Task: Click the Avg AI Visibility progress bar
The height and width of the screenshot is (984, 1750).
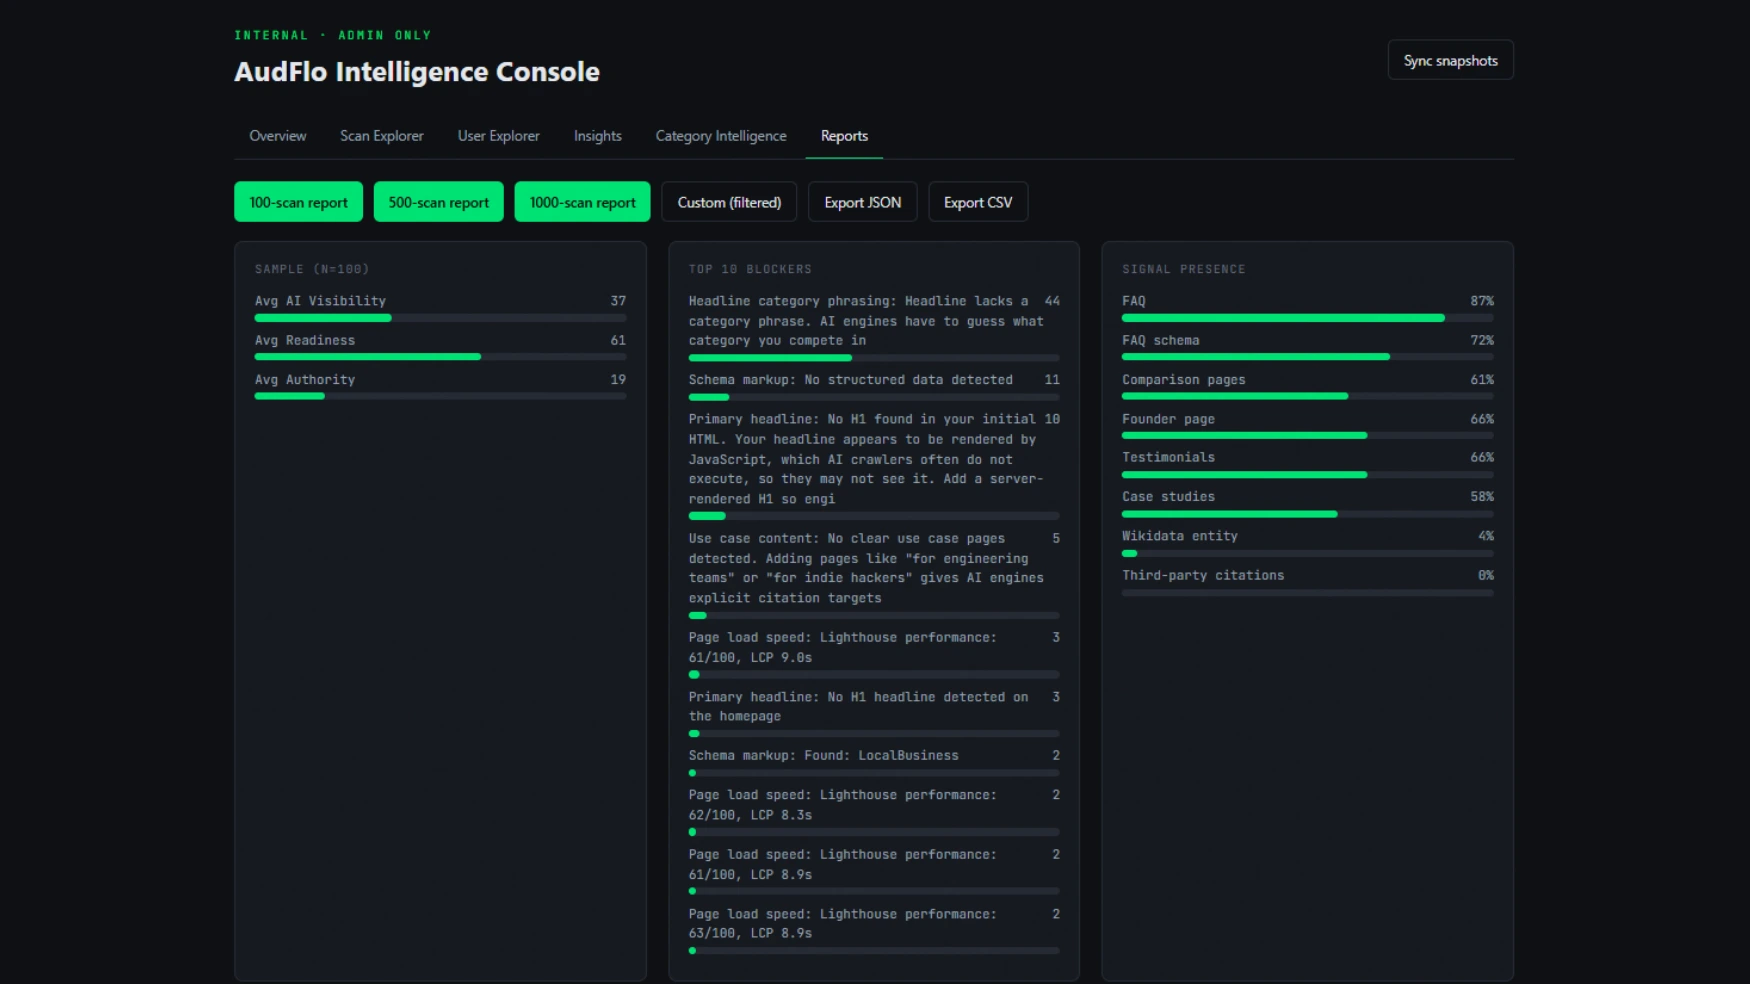Action: (440, 318)
